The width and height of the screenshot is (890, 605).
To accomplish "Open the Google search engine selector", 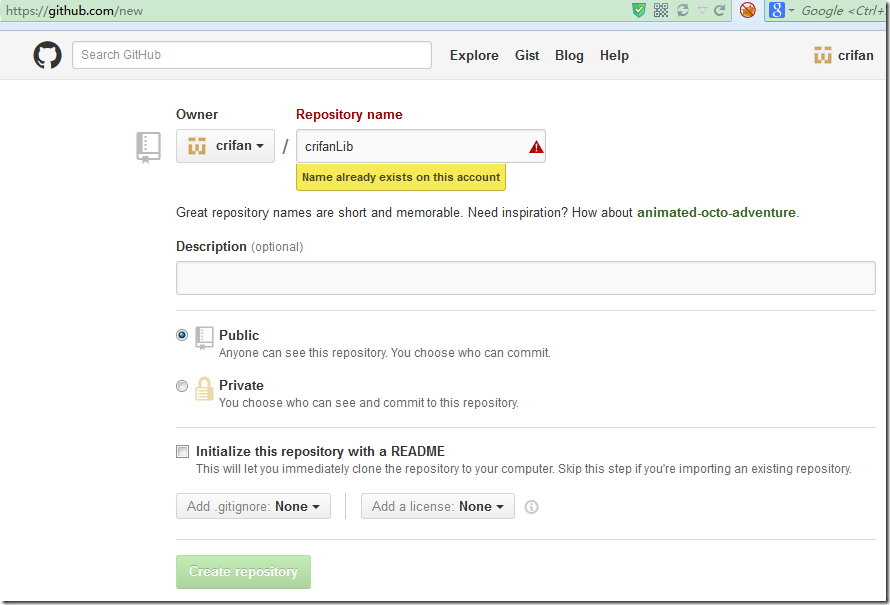I will pos(781,10).
